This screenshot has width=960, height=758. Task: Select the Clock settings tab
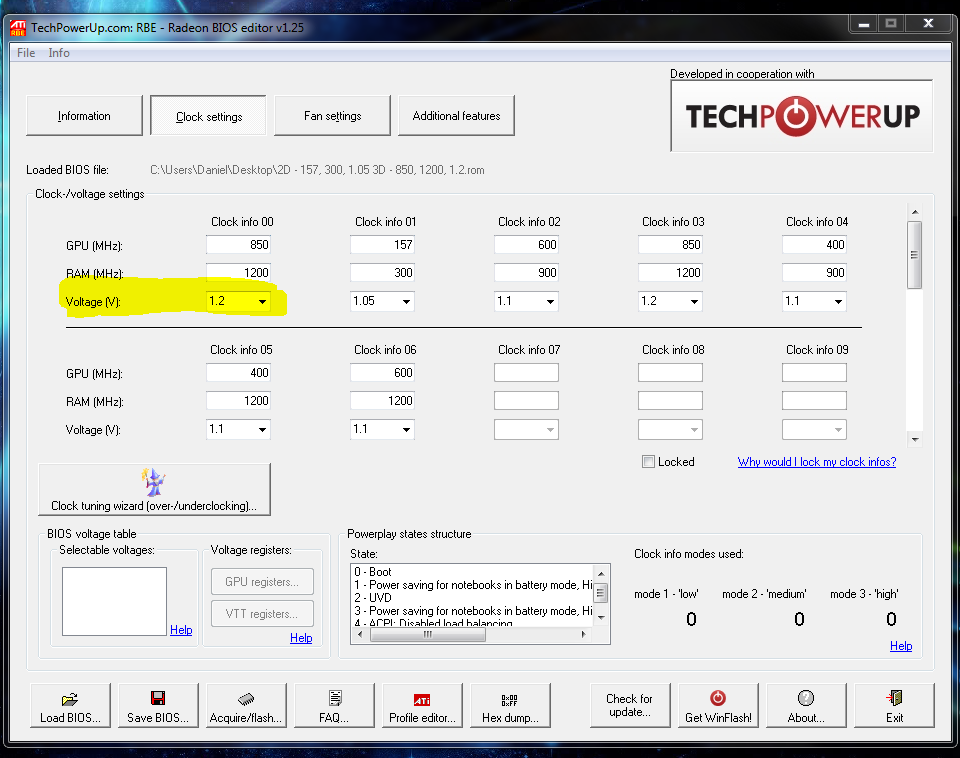tap(209, 116)
